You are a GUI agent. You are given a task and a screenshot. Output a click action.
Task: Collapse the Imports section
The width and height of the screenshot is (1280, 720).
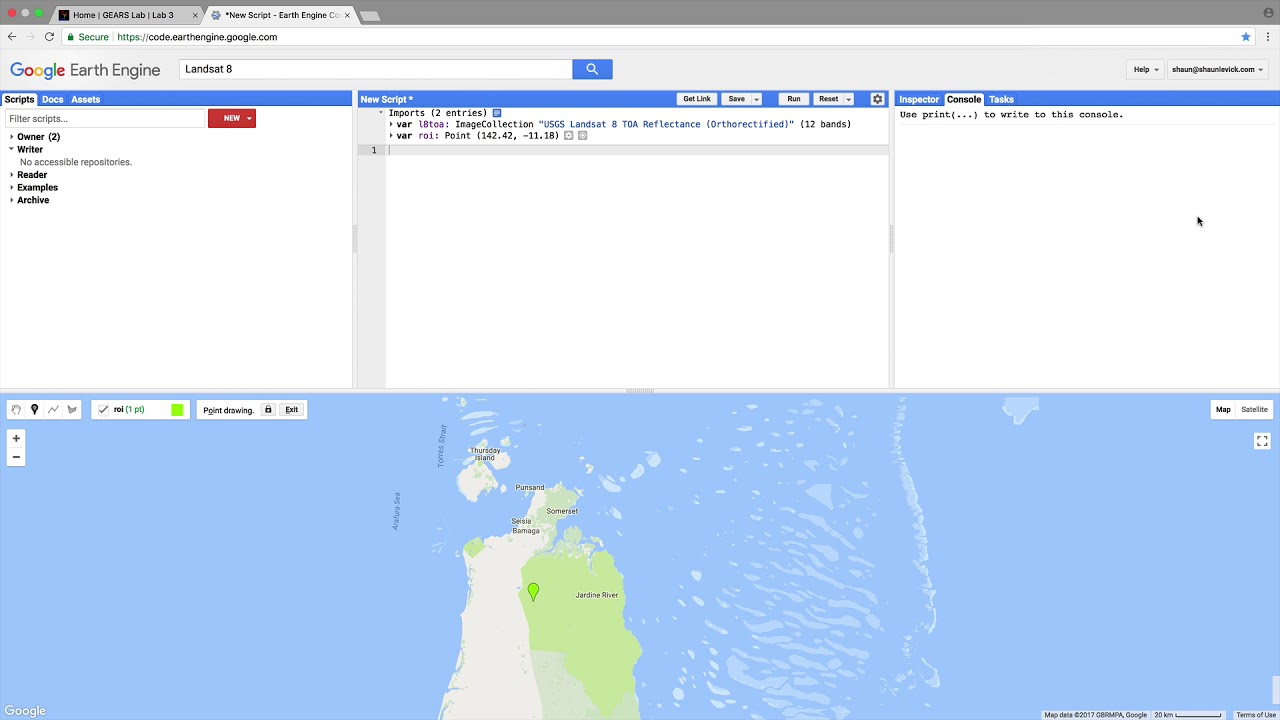click(x=381, y=113)
